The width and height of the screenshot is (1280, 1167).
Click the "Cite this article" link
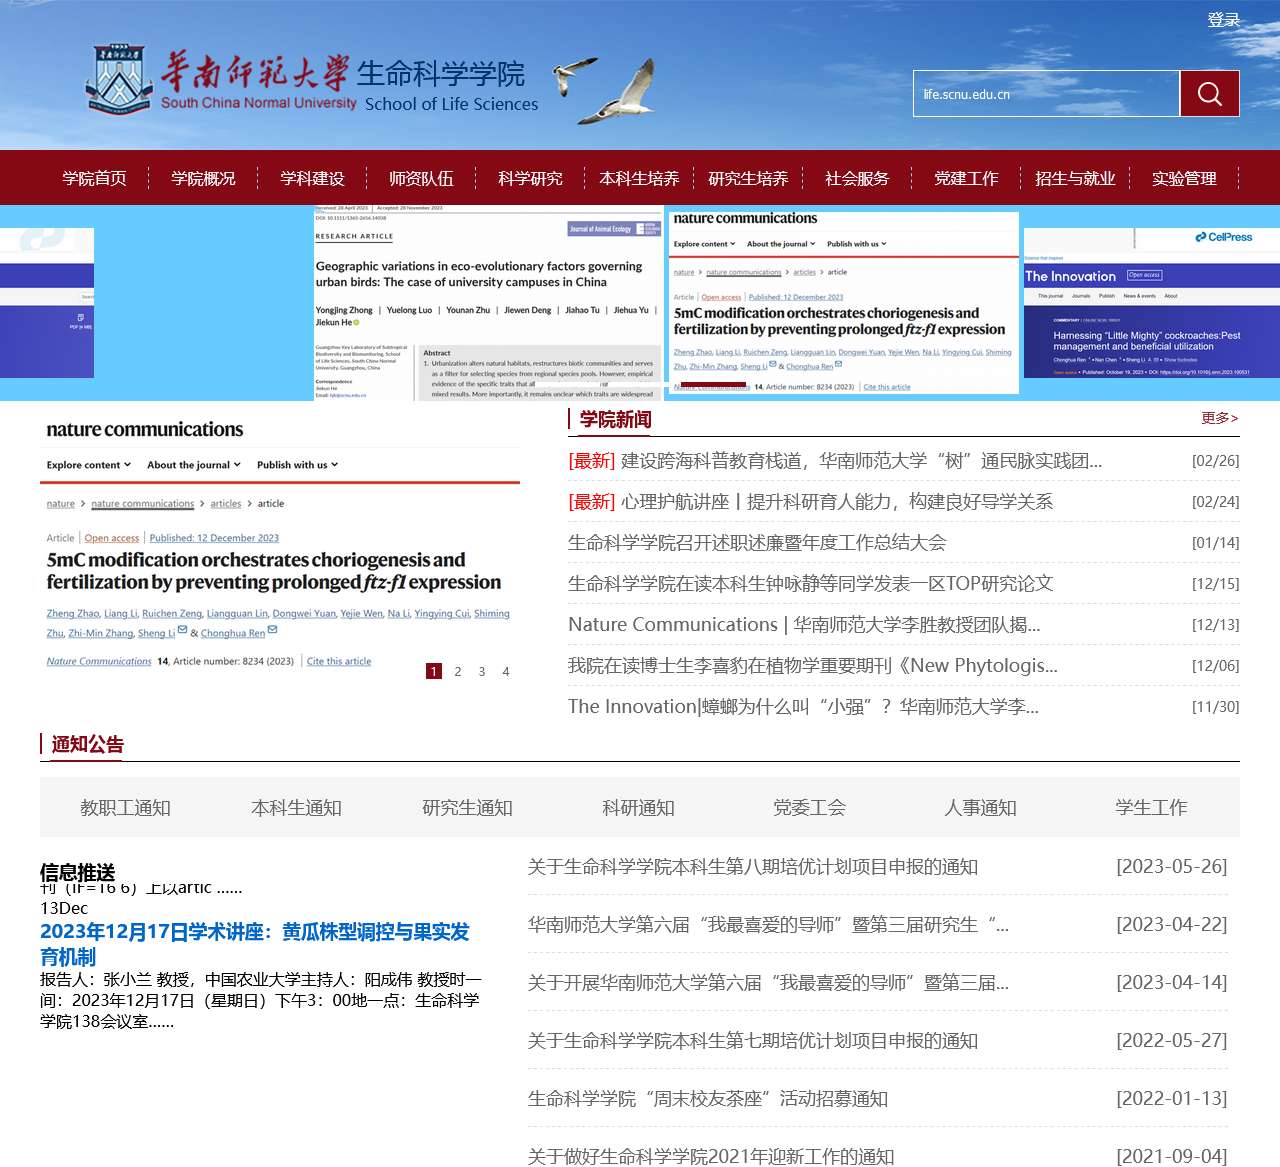coord(338,661)
